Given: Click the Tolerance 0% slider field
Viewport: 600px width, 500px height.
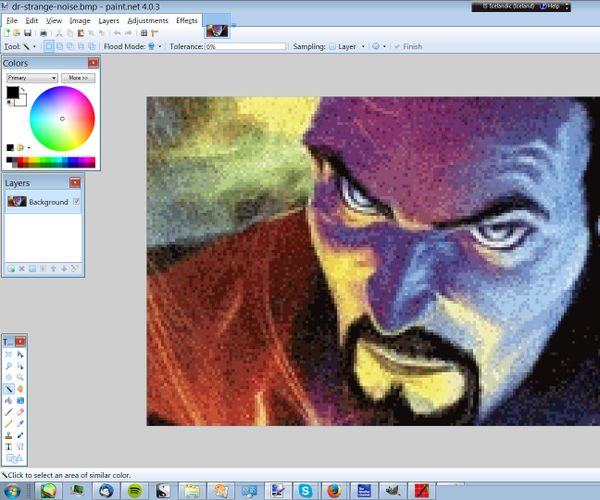Looking at the screenshot, I should tap(246, 47).
